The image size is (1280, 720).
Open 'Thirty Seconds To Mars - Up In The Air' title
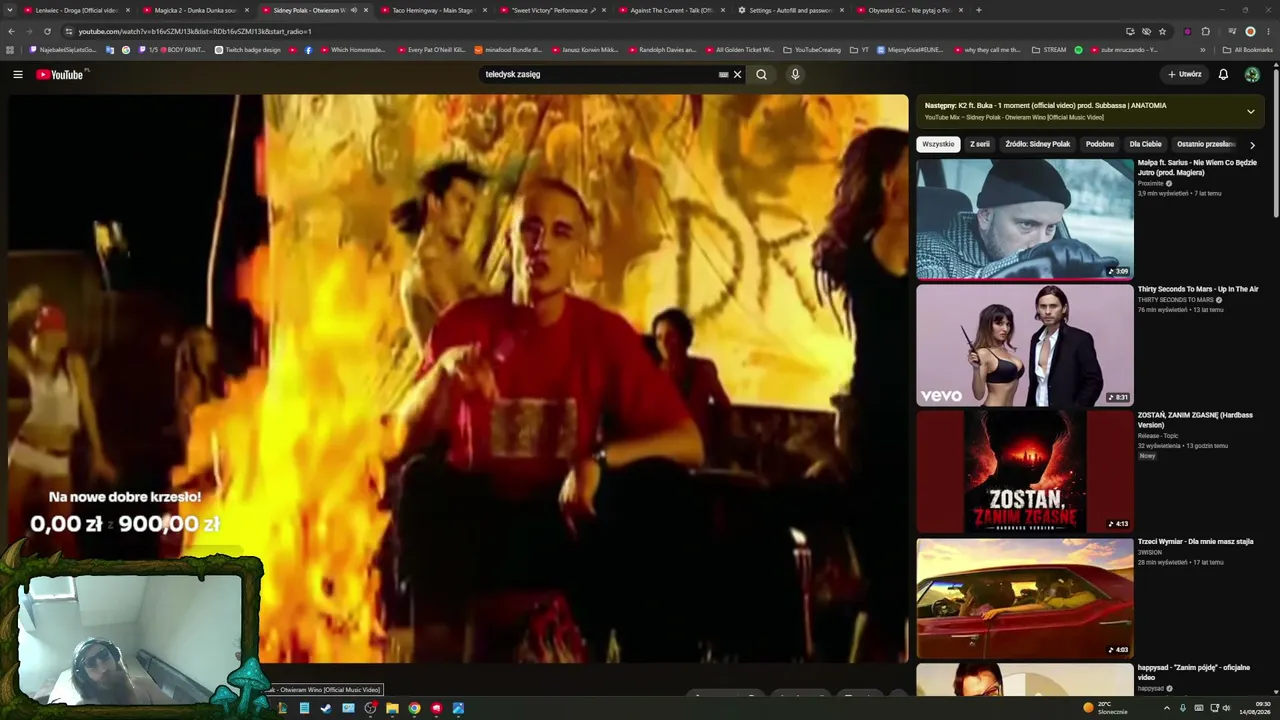coord(1198,289)
